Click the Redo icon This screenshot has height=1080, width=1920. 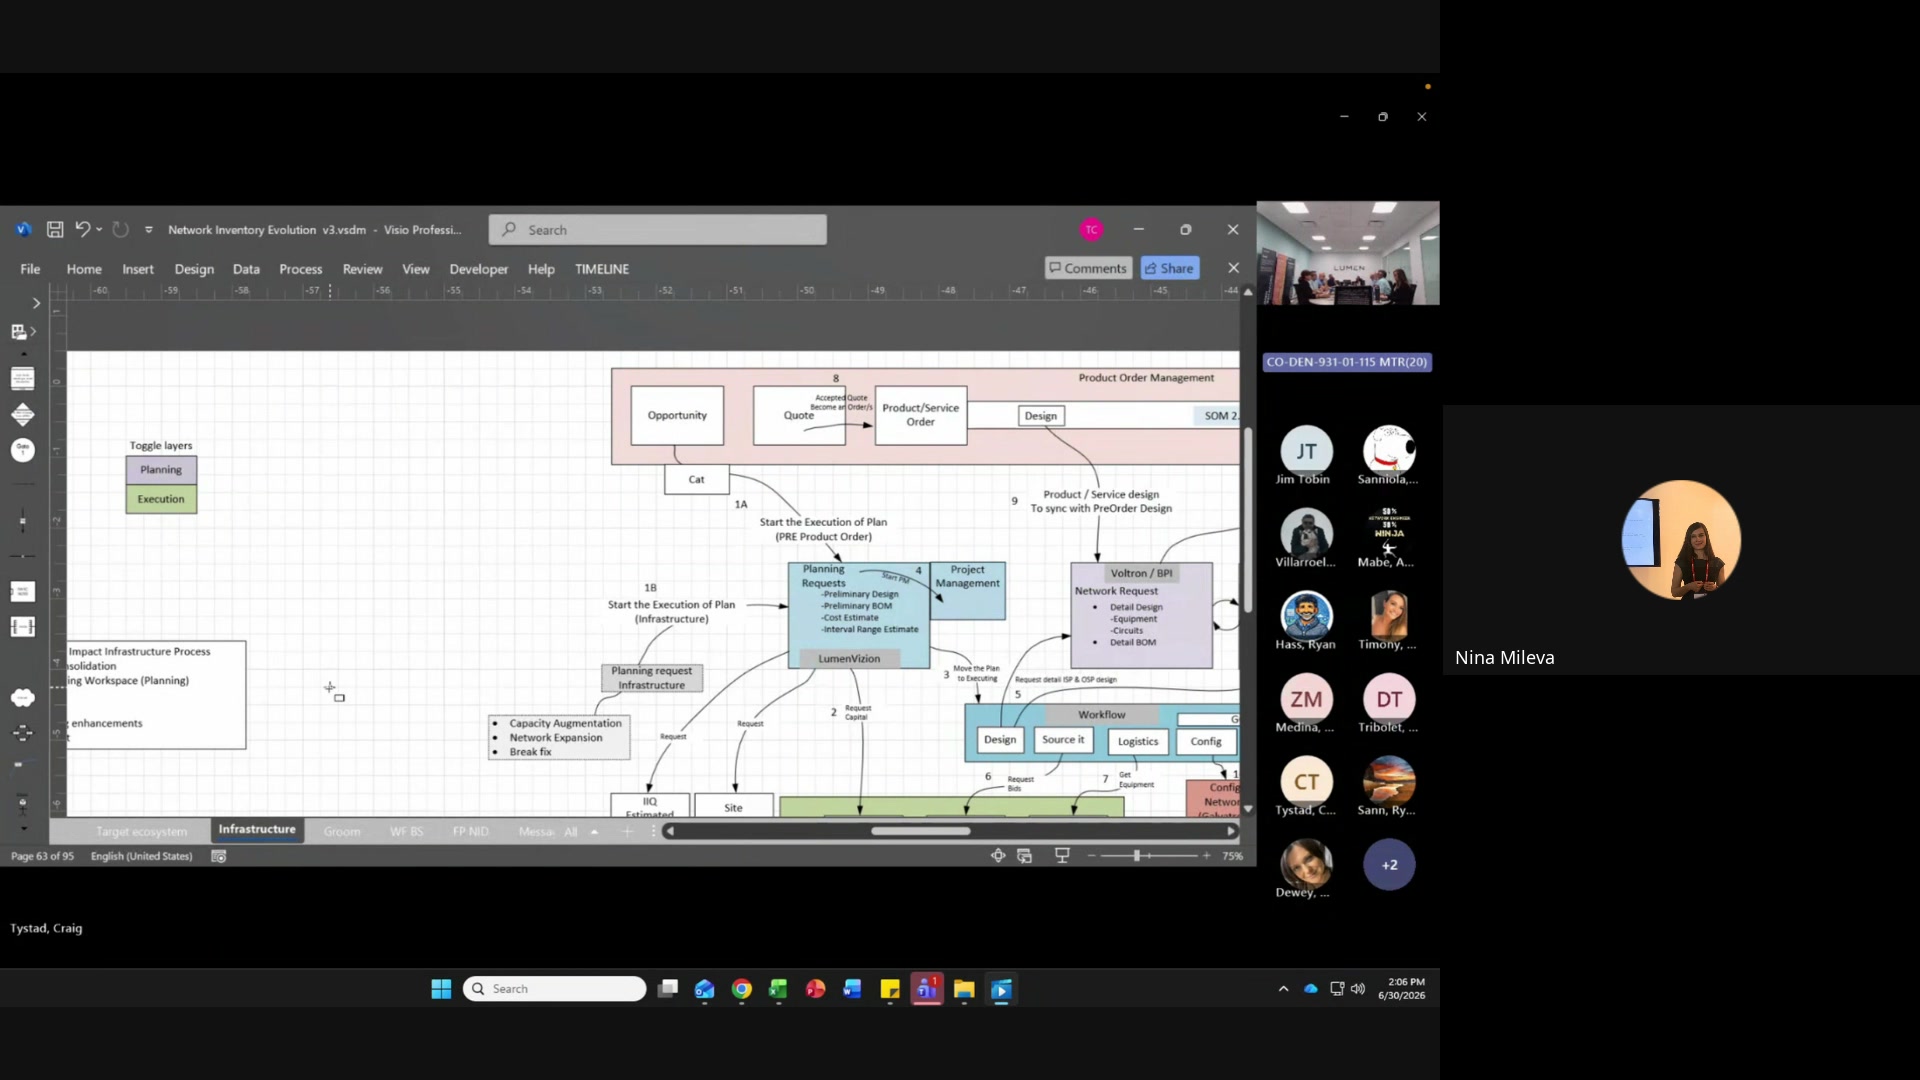[120, 230]
